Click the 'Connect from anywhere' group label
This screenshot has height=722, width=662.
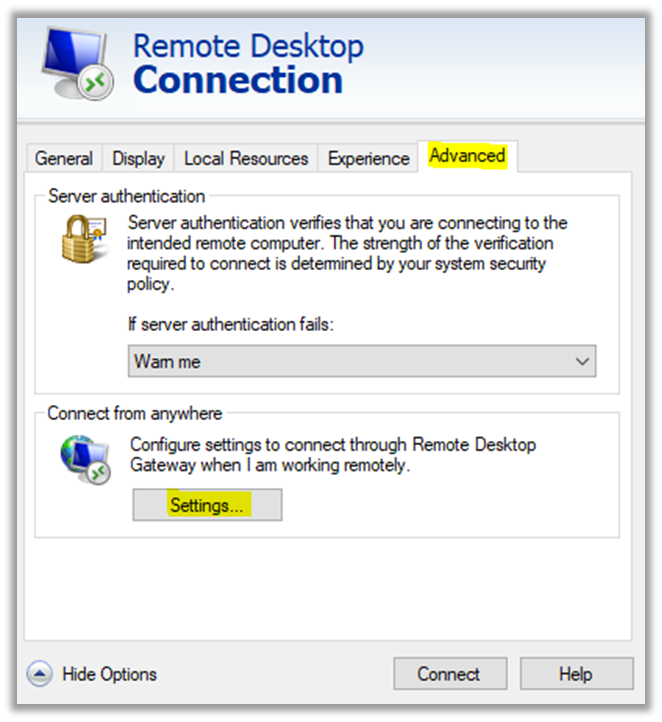coord(135,413)
